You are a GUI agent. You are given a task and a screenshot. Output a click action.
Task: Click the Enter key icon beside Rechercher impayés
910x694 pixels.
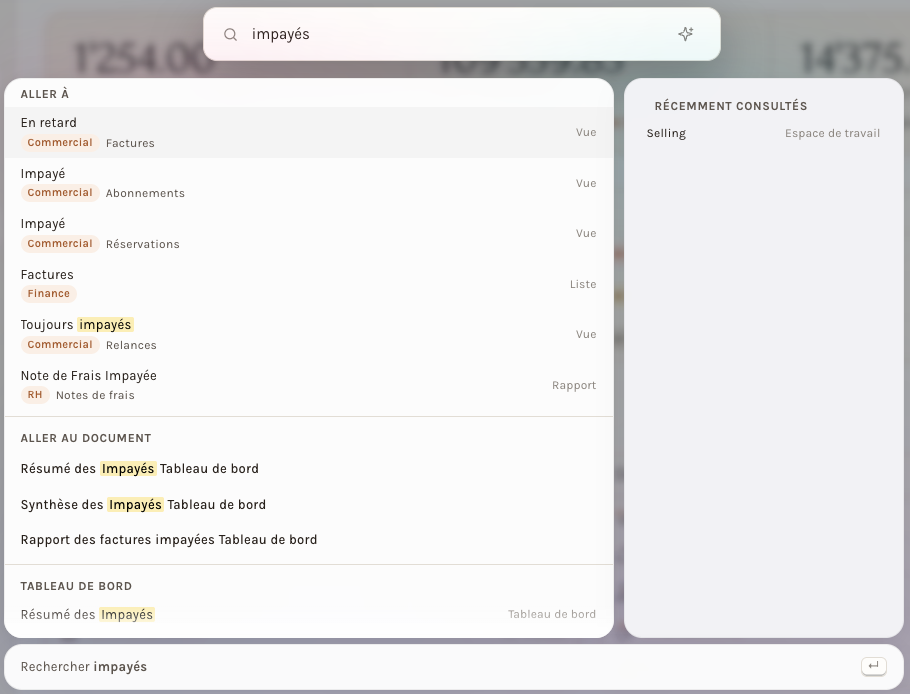click(x=873, y=666)
